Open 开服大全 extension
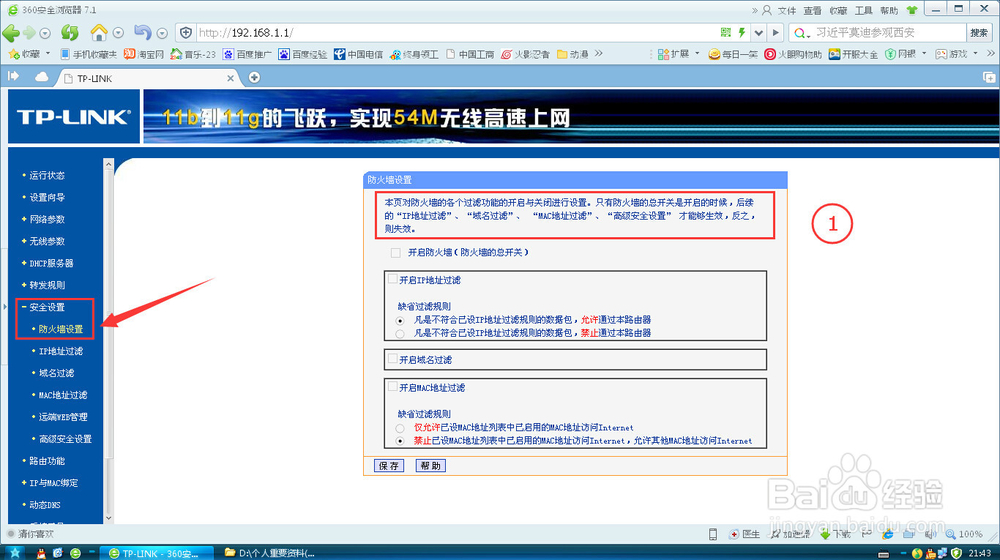1000x560 pixels. 853,54
